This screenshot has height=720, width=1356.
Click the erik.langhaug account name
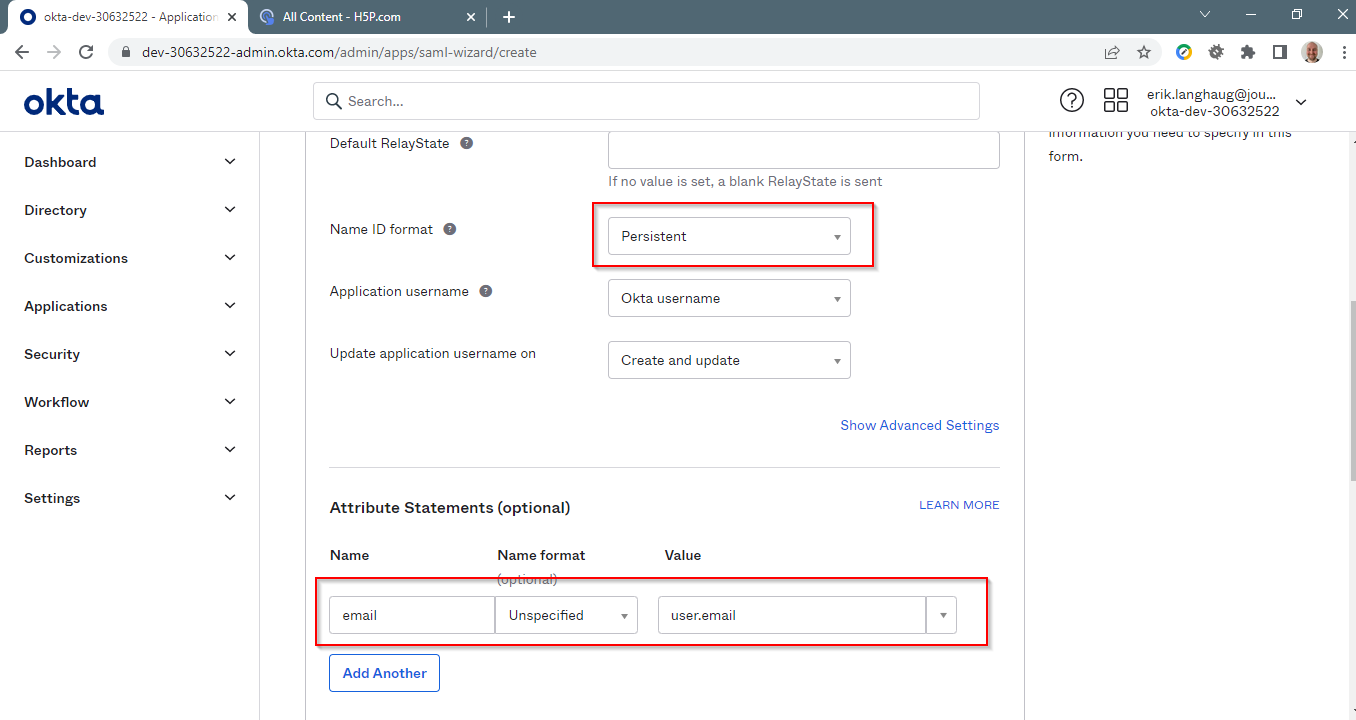tap(1211, 93)
